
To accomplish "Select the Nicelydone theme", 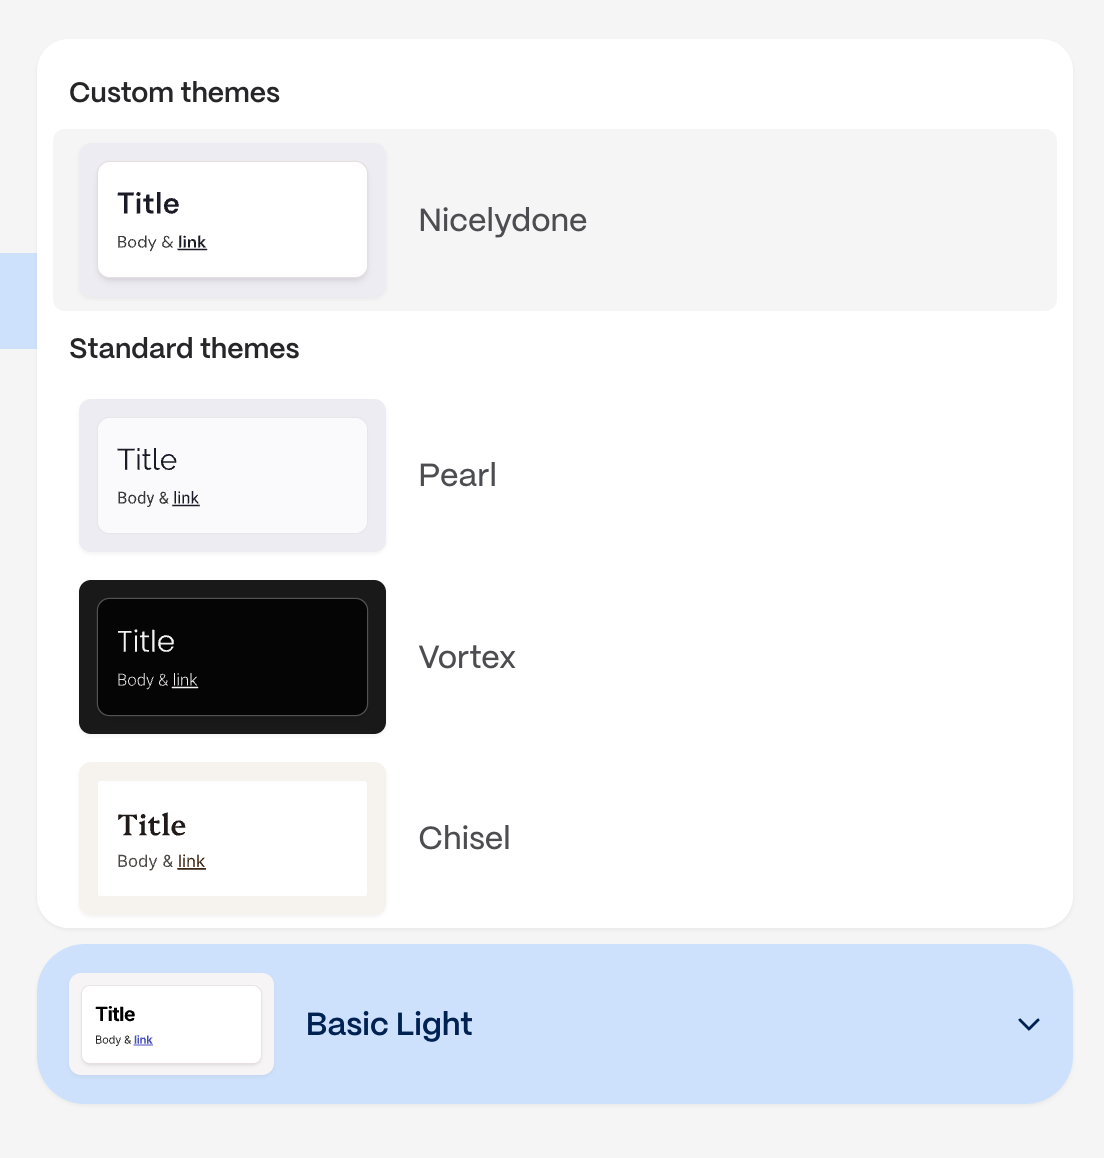I will tap(502, 220).
